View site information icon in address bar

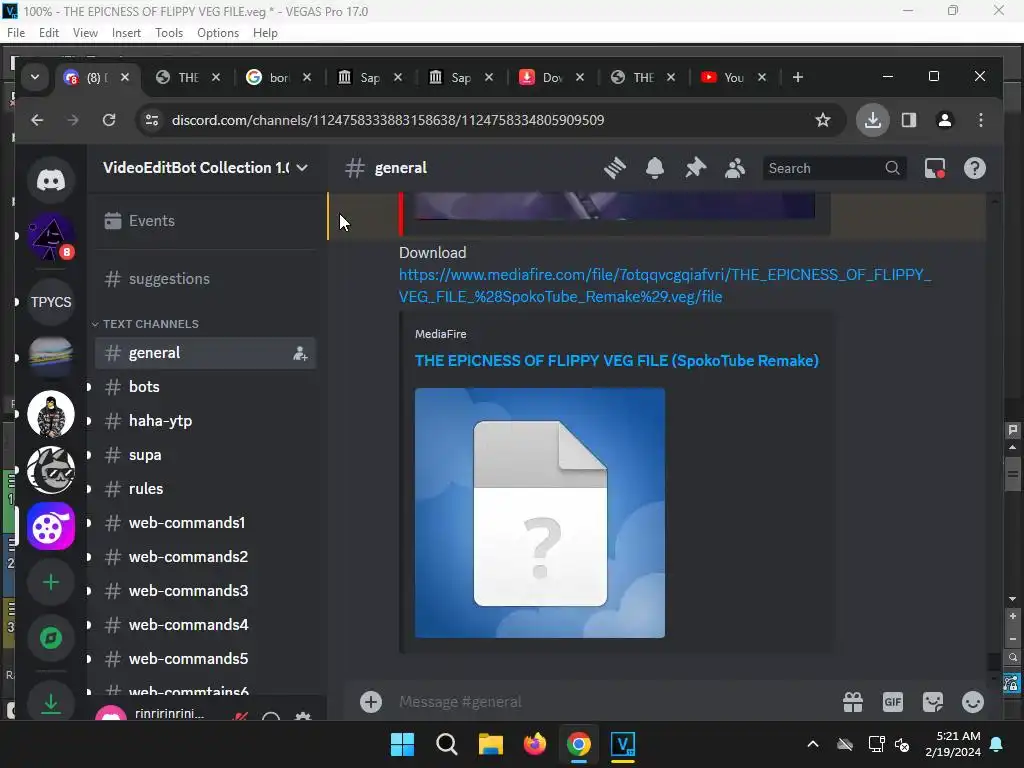pos(152,120)
